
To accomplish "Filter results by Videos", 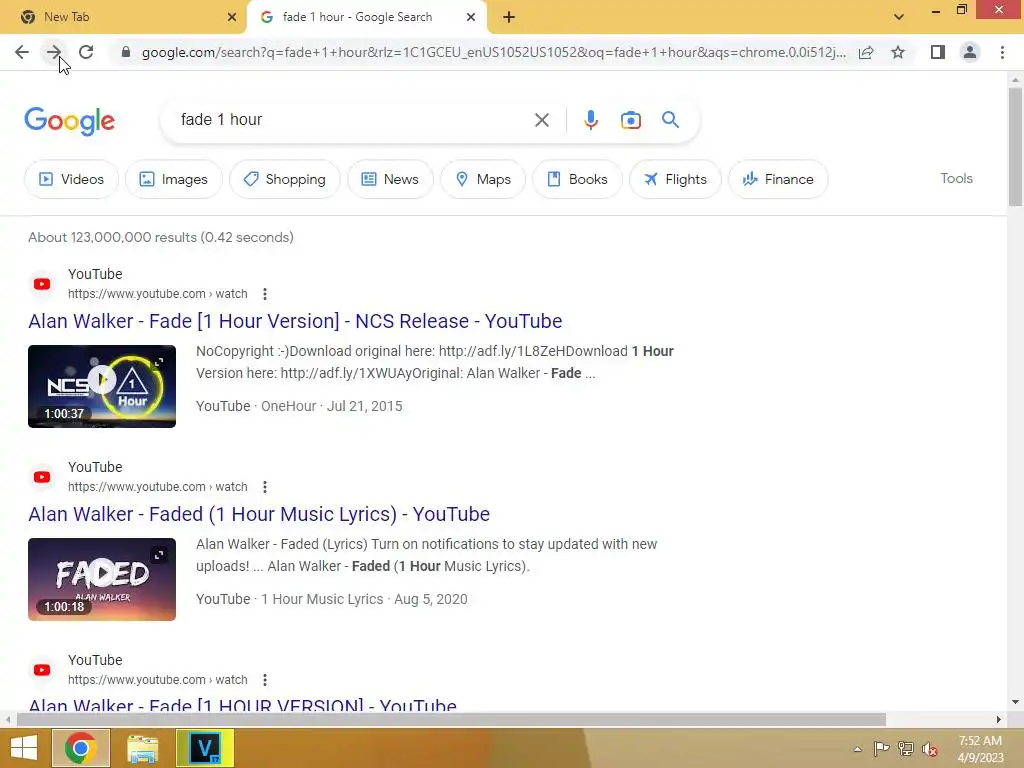I will tap(72, 179).
